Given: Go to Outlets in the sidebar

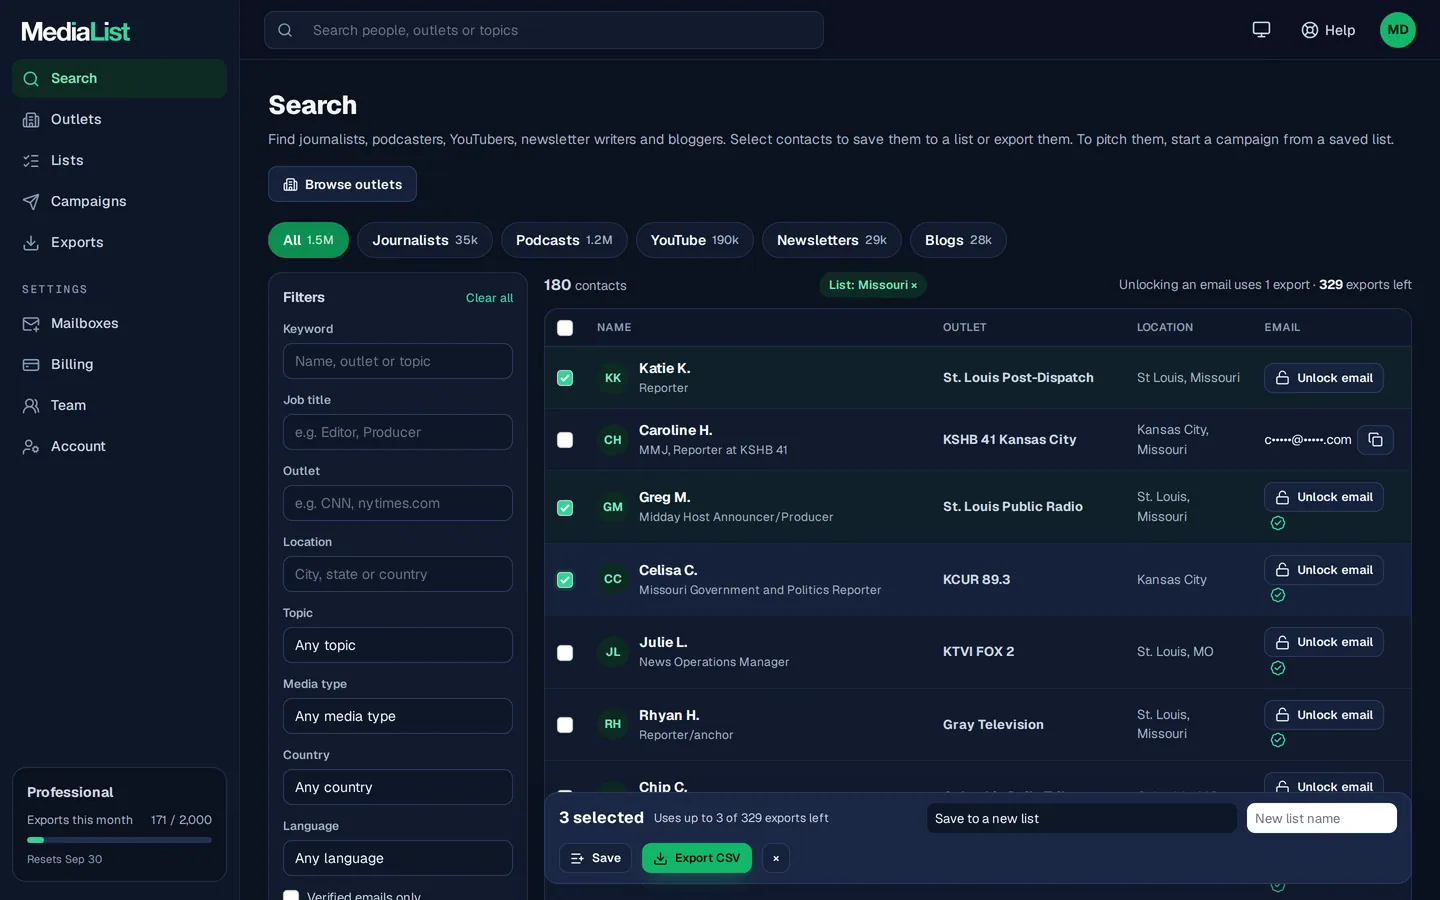Looking at the screenshot, I should tap(119, 119).
